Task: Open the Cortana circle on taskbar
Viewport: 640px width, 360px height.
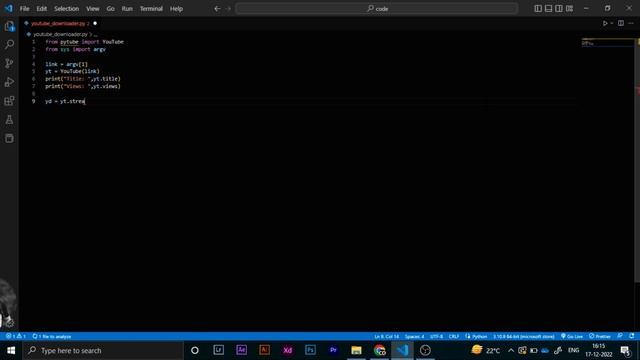Action: pos(195,350)
